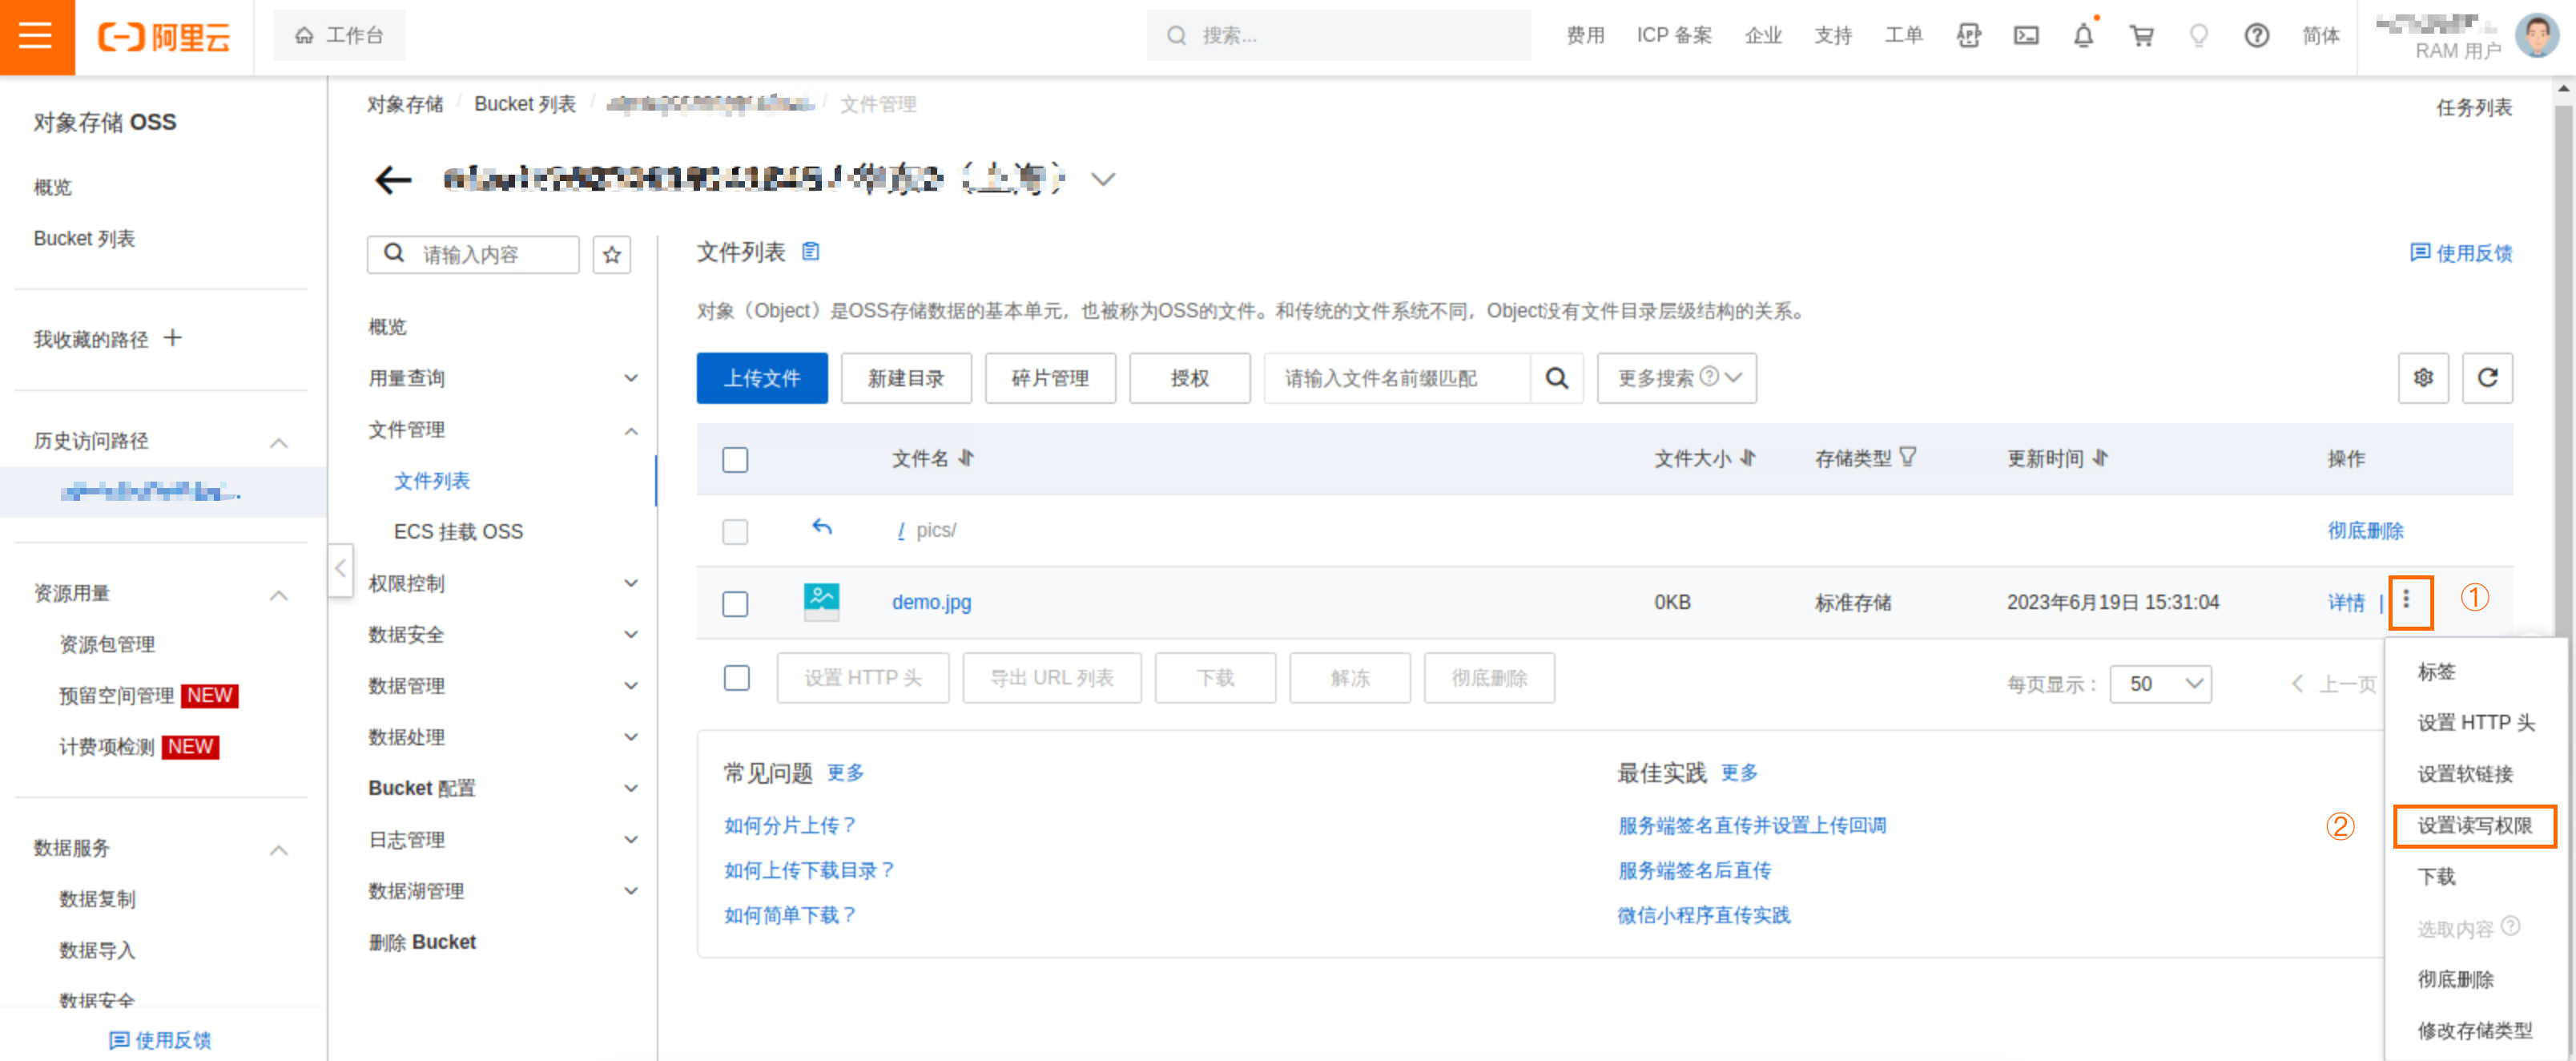Choose 修改存储类型 menu entry
Viewport: 2576px width, 1061px height.
pyautogui.click(x=2474, y=1030)
